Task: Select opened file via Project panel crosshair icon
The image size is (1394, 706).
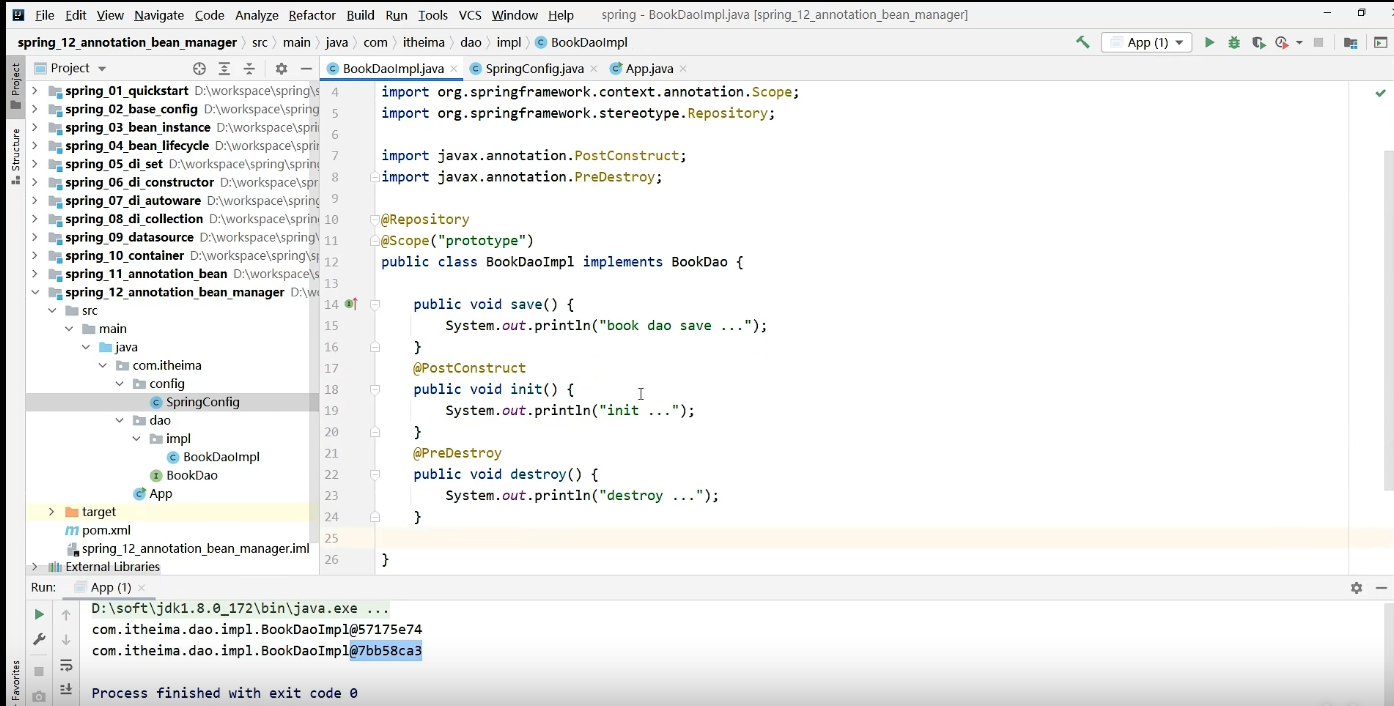Action: 199,68
